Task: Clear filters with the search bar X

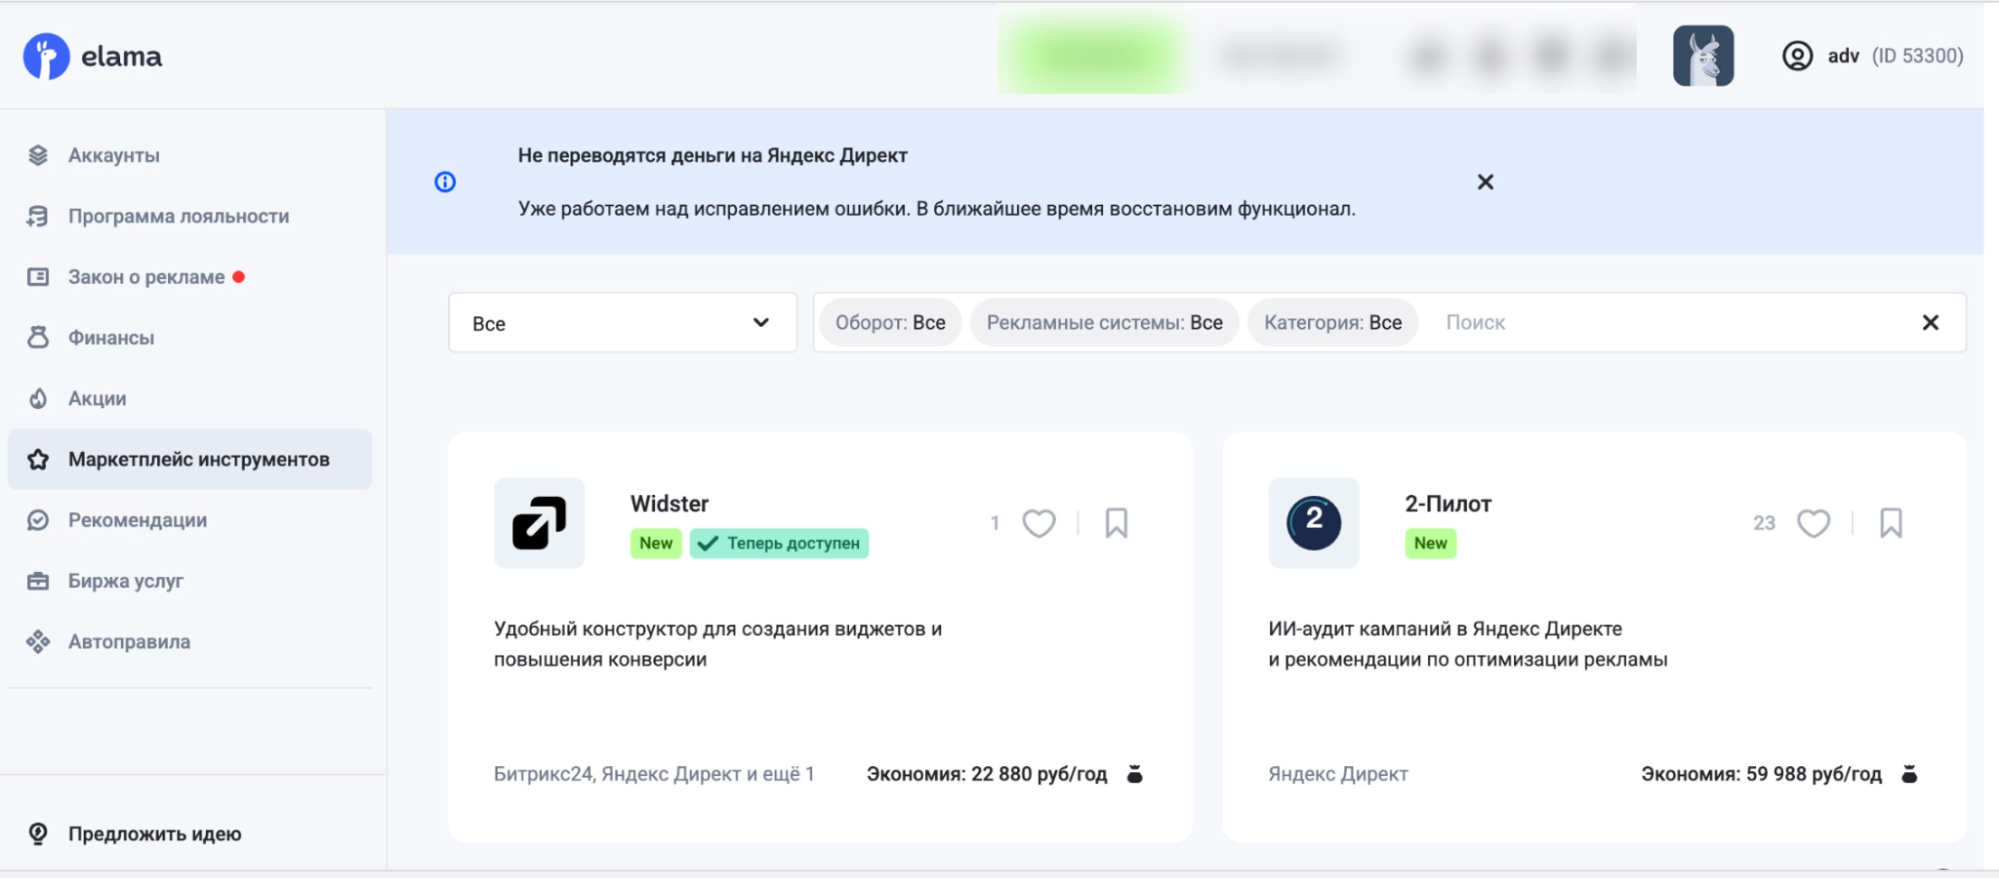Action: coord(1930,322)
